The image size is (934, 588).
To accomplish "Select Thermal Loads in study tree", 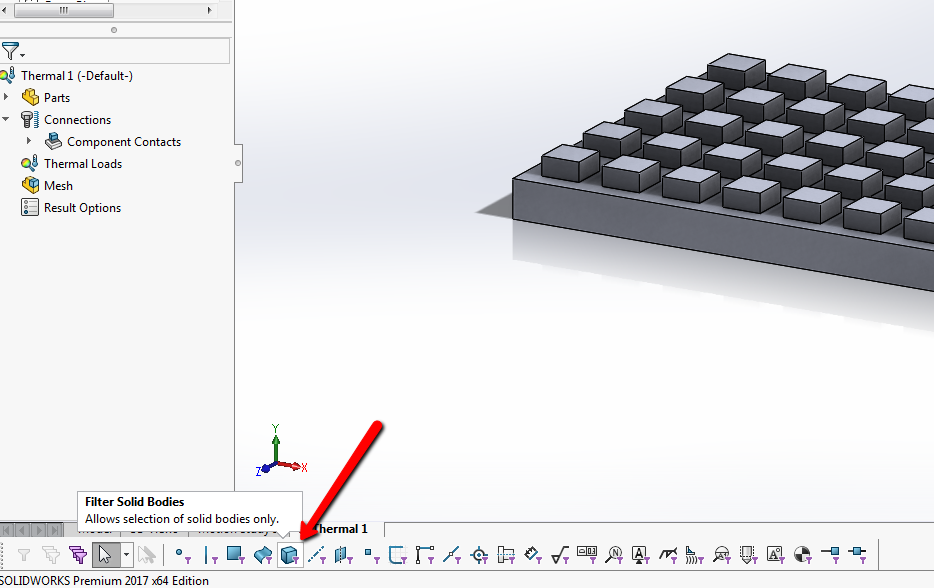I will coord(83,164).
